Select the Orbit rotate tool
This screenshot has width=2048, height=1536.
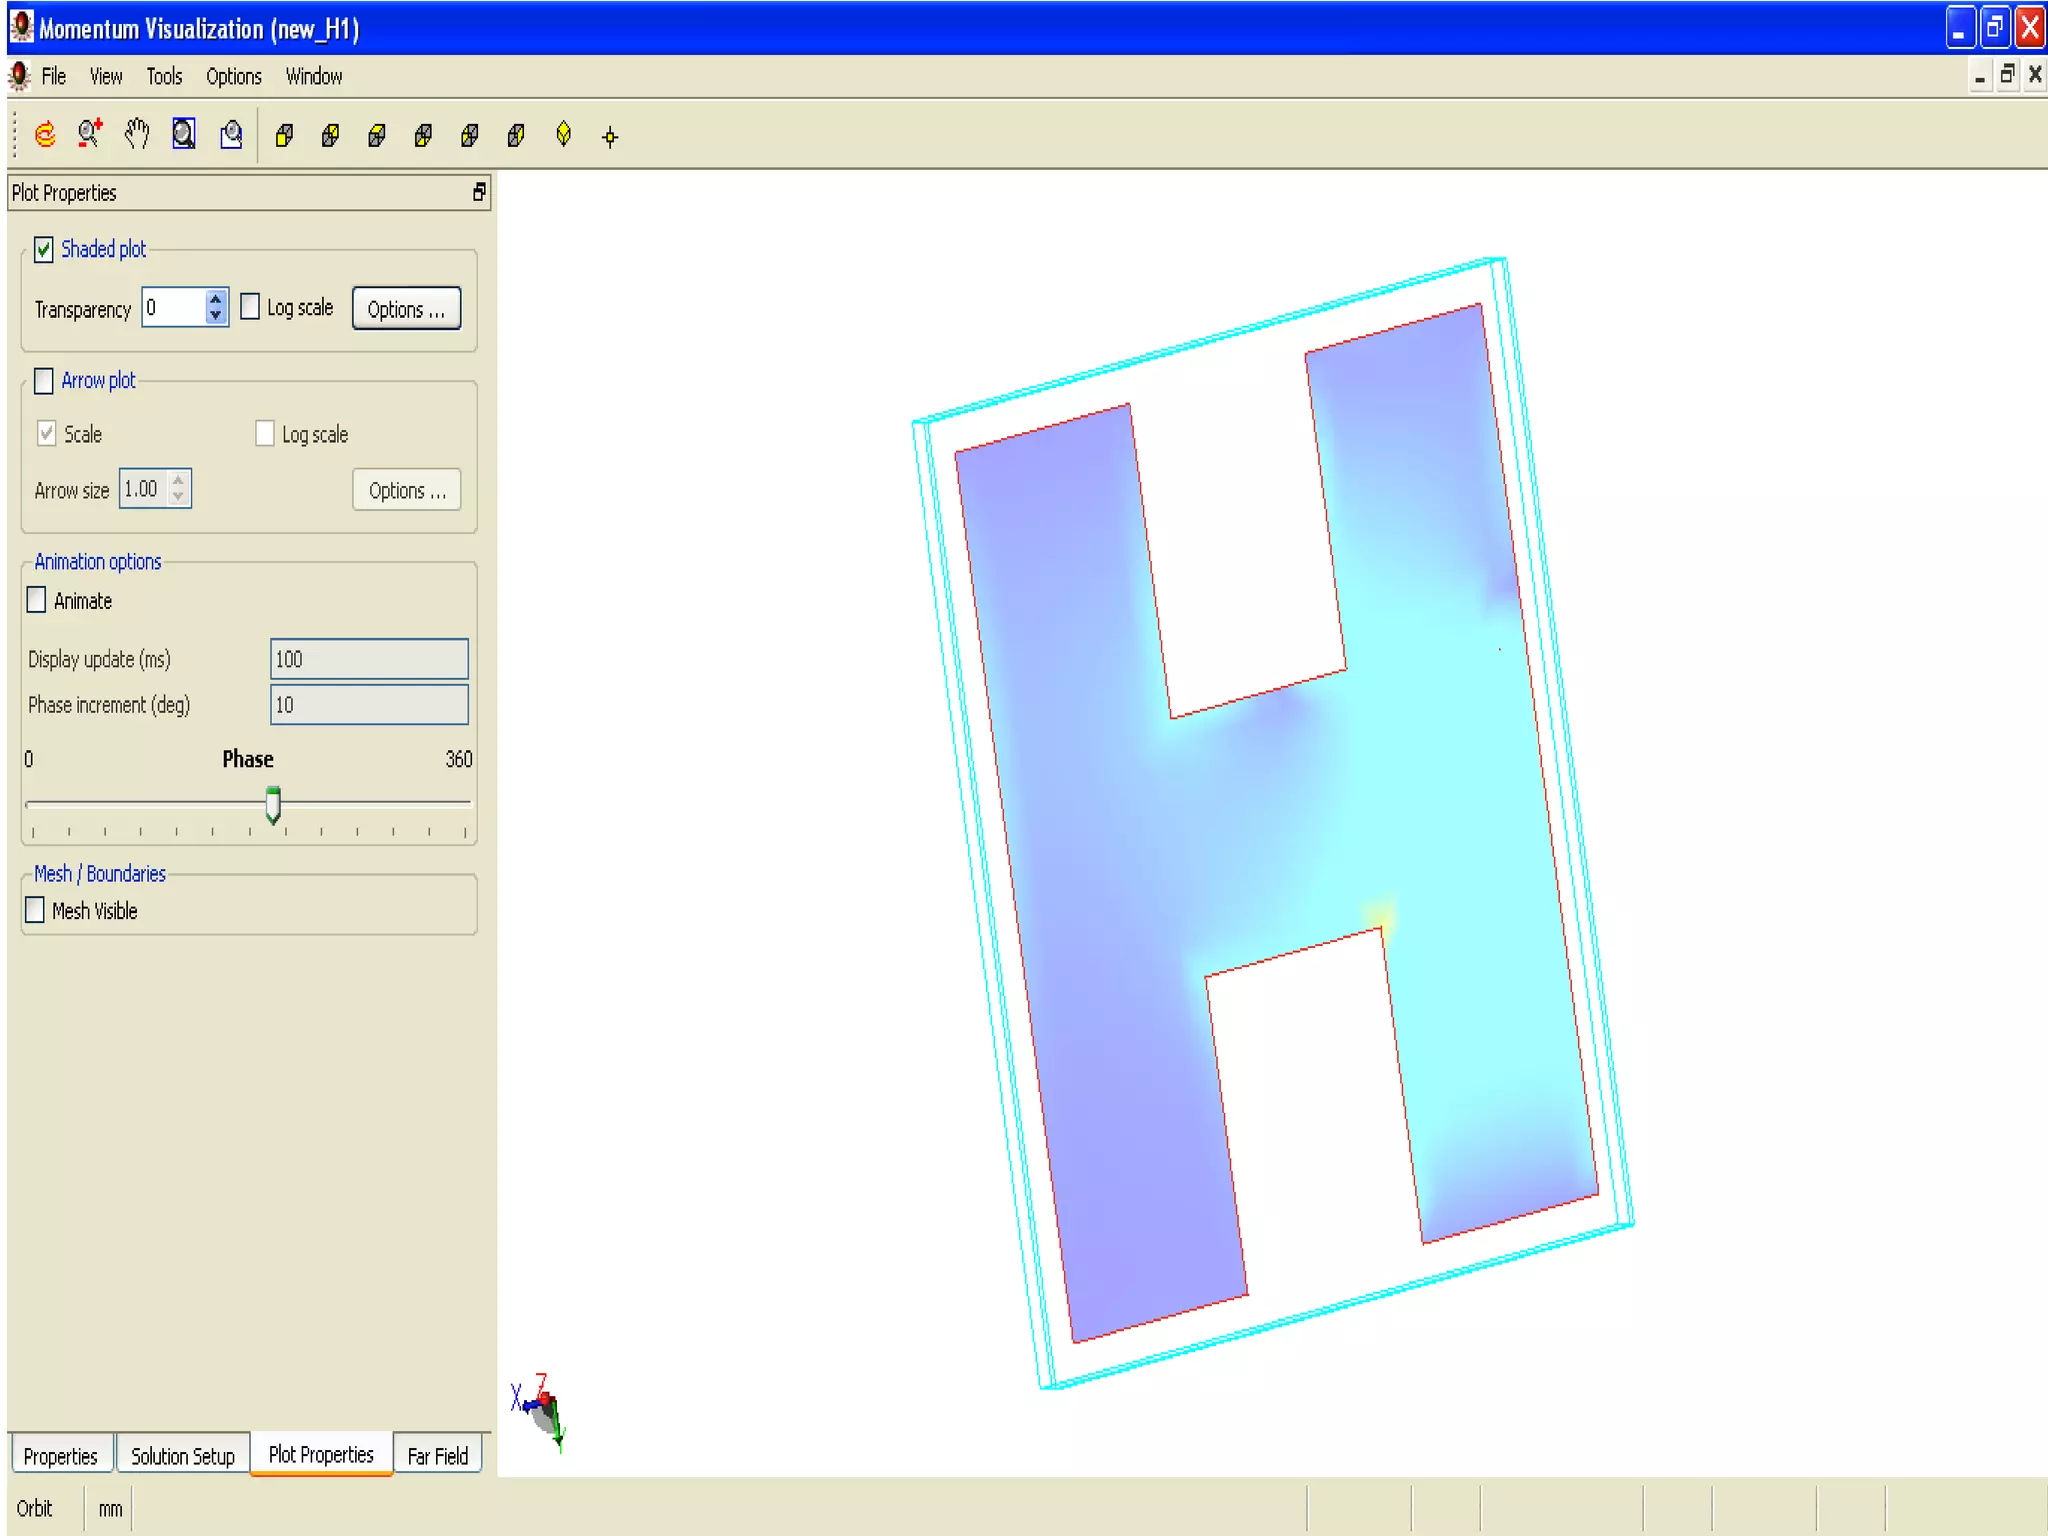click(x=45, y=134)
